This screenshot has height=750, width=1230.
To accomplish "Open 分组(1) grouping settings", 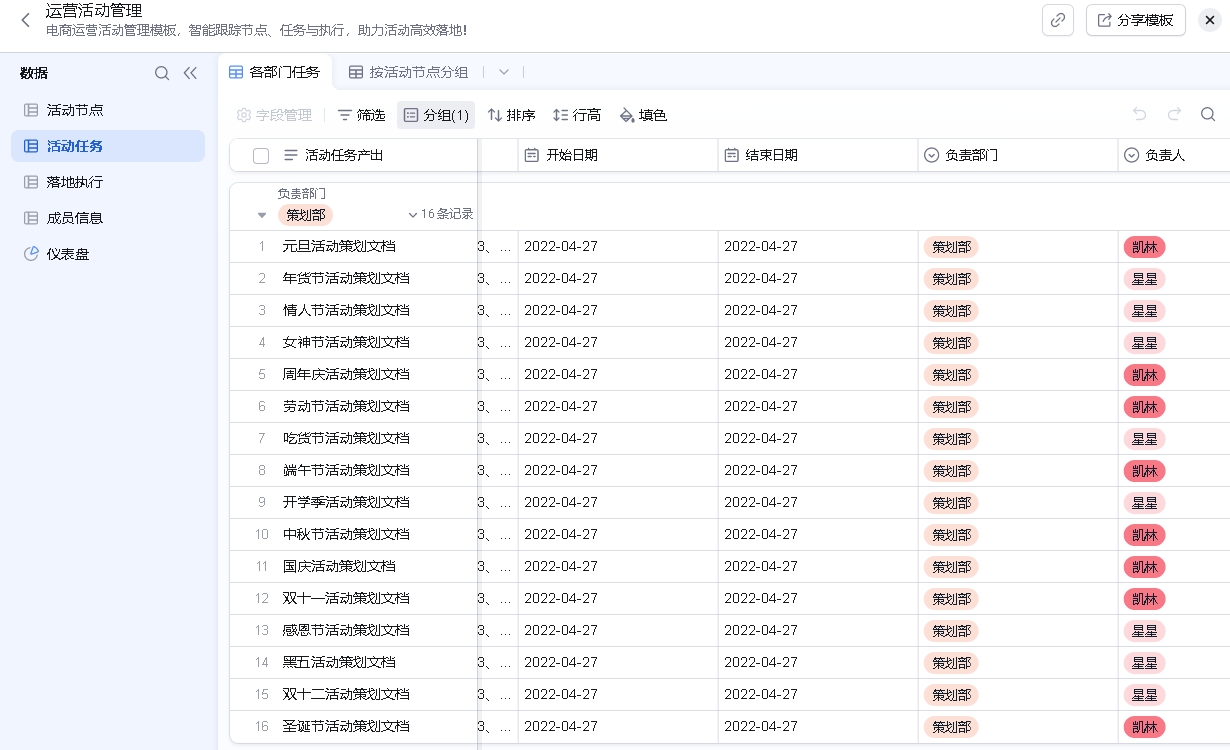I will [x=436, y=115].
